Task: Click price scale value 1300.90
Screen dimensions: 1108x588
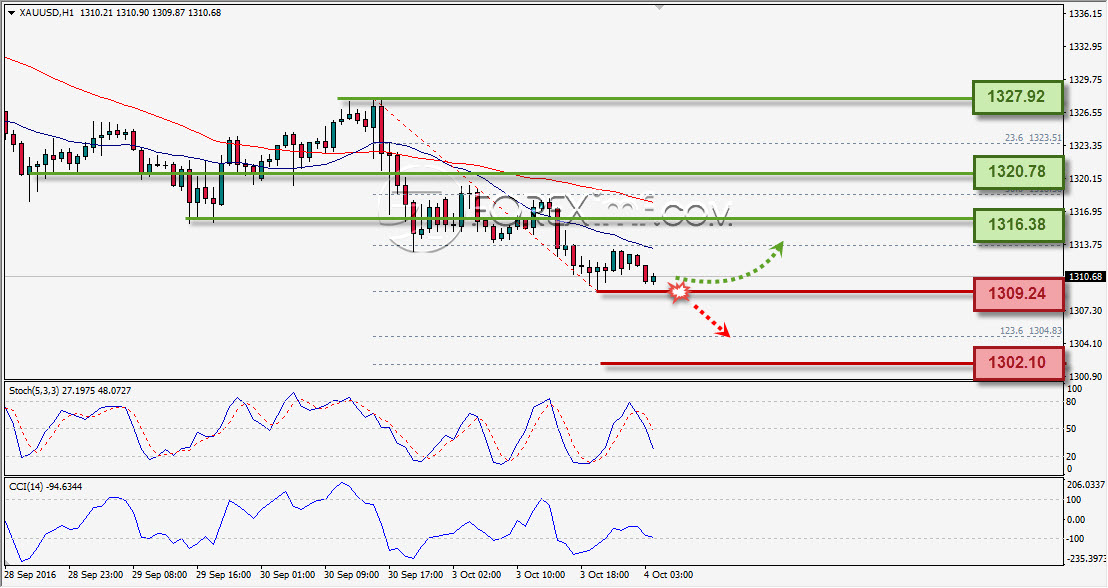Action: click(1085, 376)
